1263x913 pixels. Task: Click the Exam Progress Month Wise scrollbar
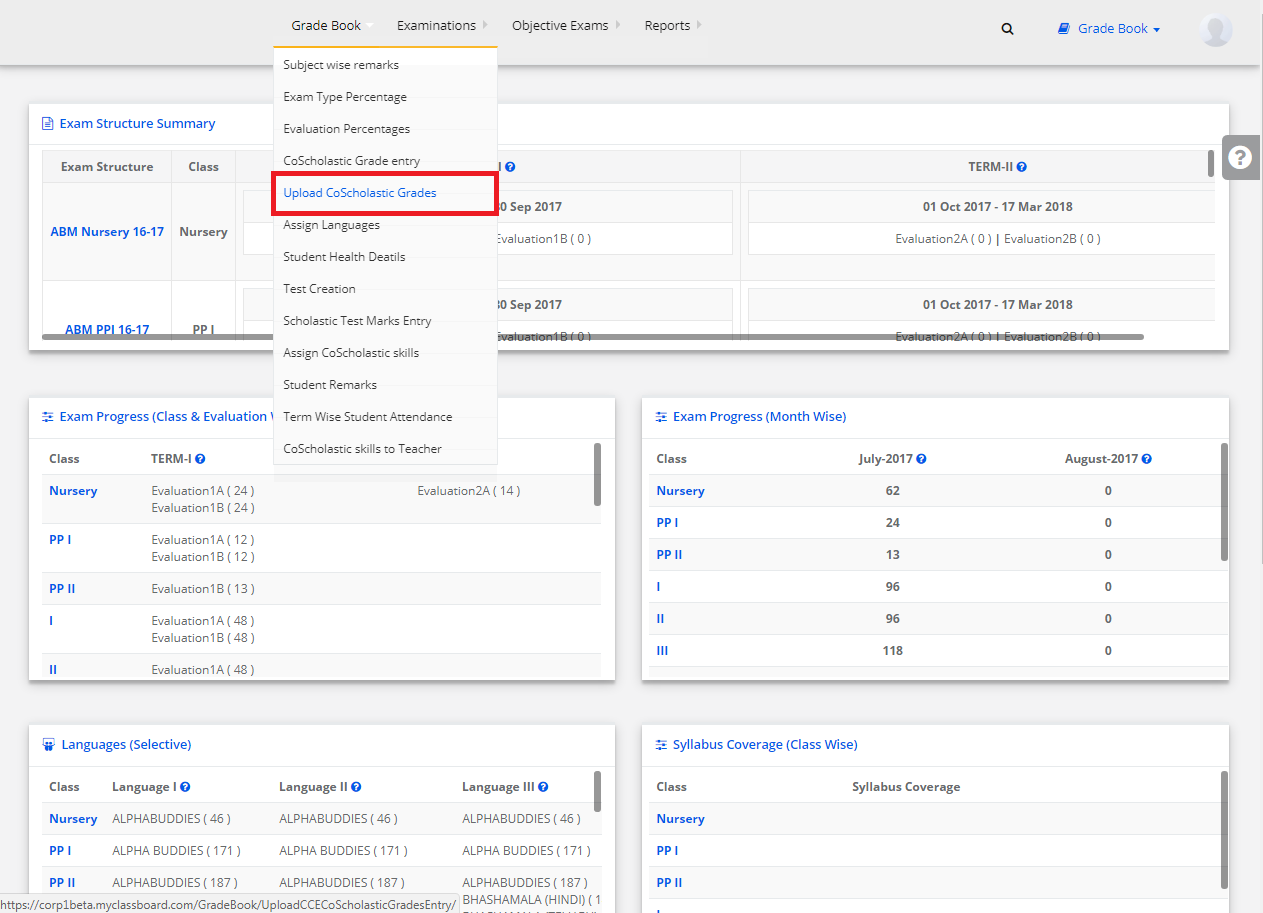coord(1224,502)
